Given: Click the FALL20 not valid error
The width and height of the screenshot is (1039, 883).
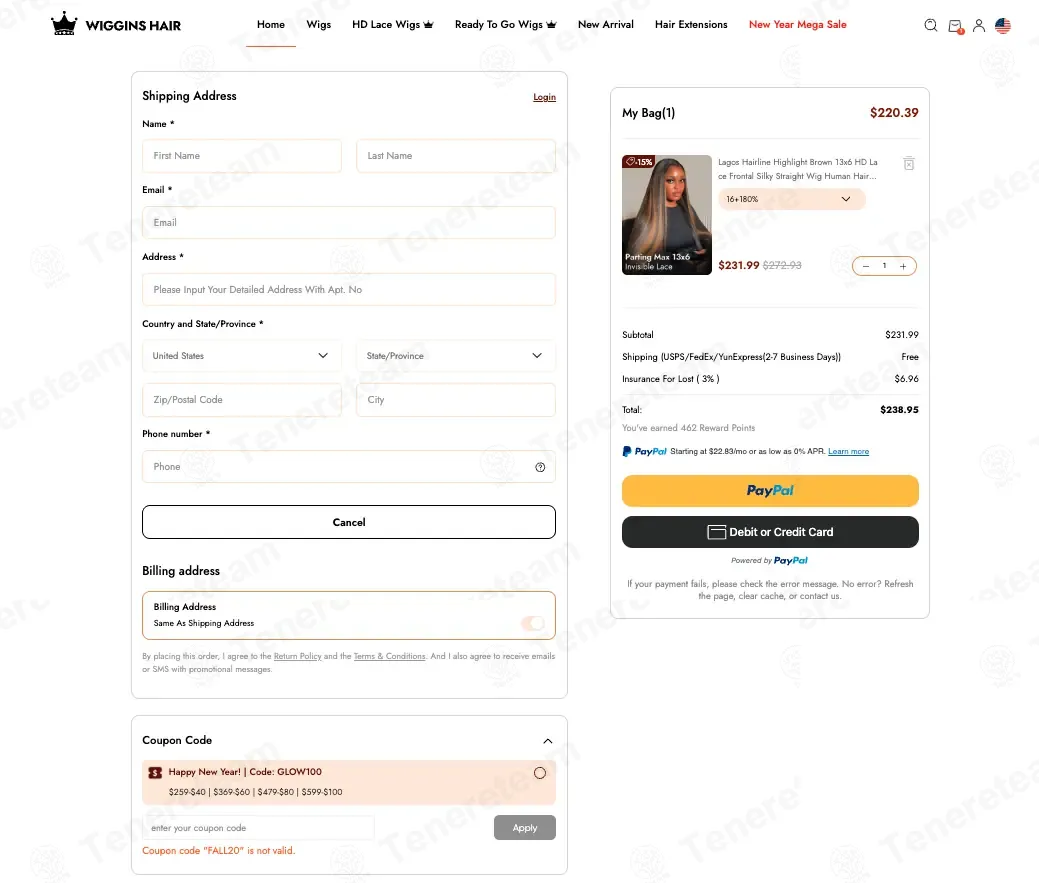Looking at the screenshot, I should pyautogui.click(x=219, y=851).
